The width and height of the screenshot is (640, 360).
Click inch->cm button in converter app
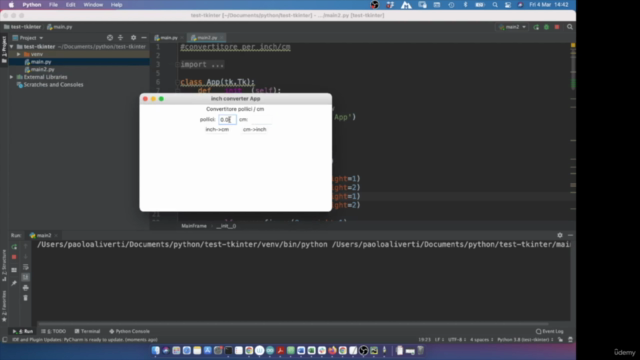[217, 129]
